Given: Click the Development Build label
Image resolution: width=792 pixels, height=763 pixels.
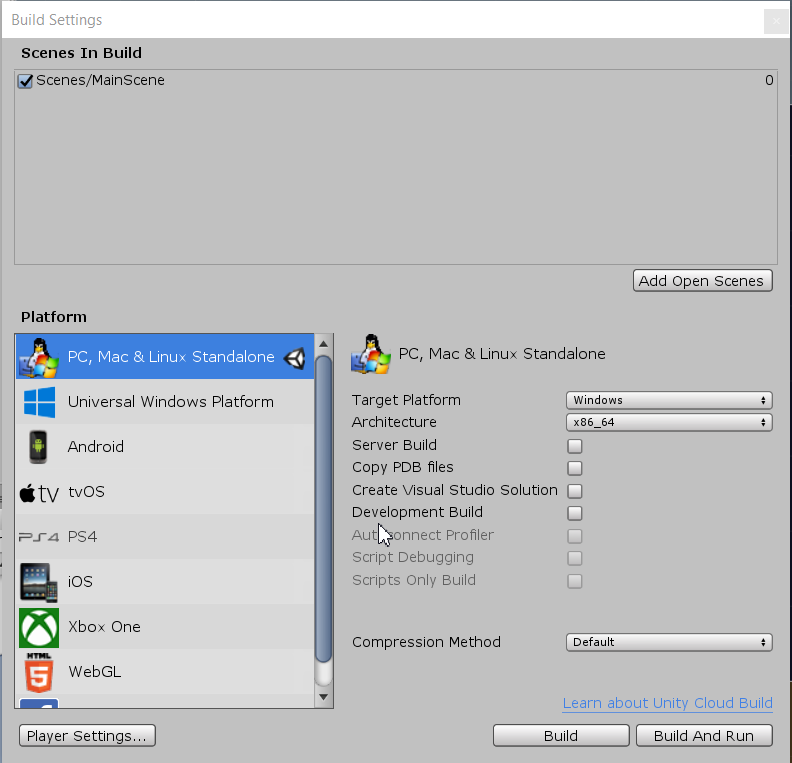Looking at the screenshot, I should [x=417, y=513].
